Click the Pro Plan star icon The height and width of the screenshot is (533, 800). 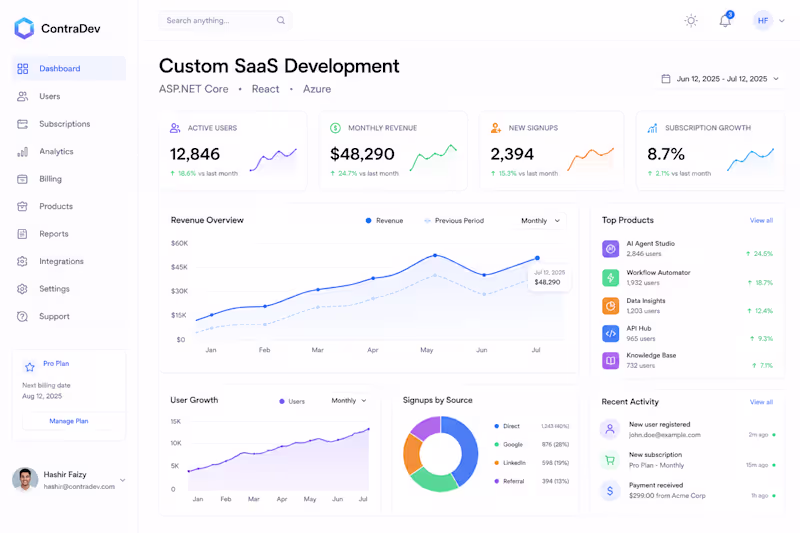pos(30,367)
